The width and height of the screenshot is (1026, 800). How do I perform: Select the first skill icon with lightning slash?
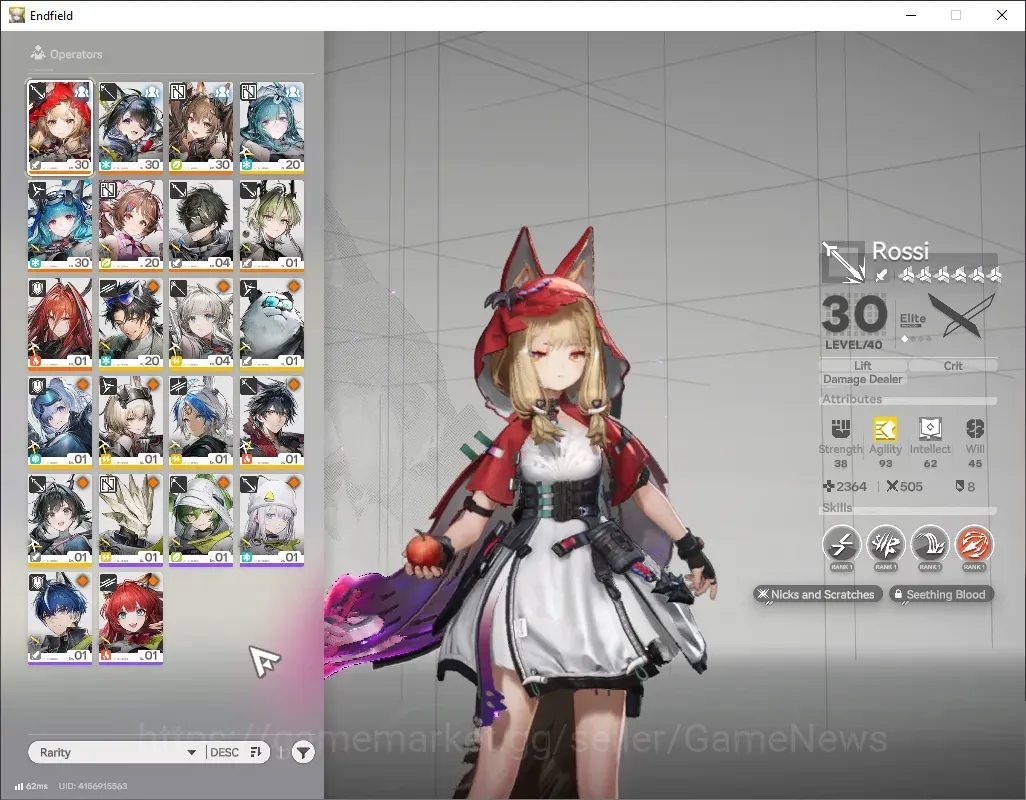click(x=841, y=544)
